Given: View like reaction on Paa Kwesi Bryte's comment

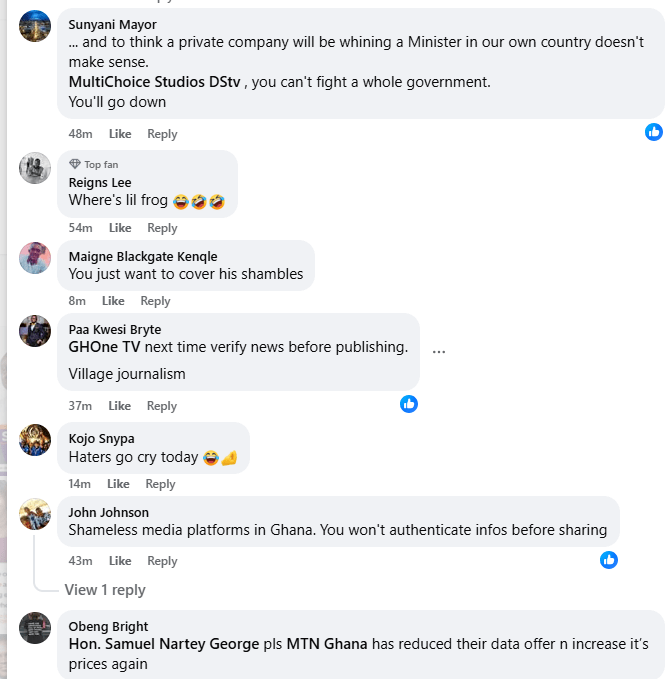Looking at the screenshot, I should (409, 403).
